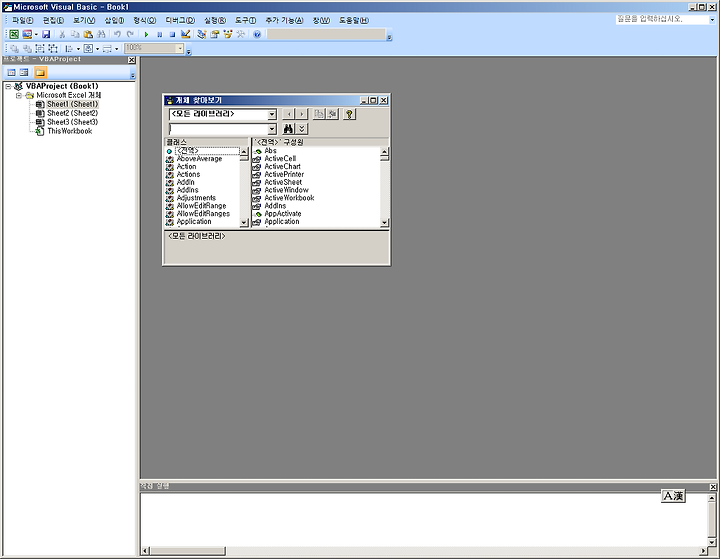Viewport: 720px width, 559px height.
Task: Collapse the Microsoft Excel 개체 folder
Action: 19,96
